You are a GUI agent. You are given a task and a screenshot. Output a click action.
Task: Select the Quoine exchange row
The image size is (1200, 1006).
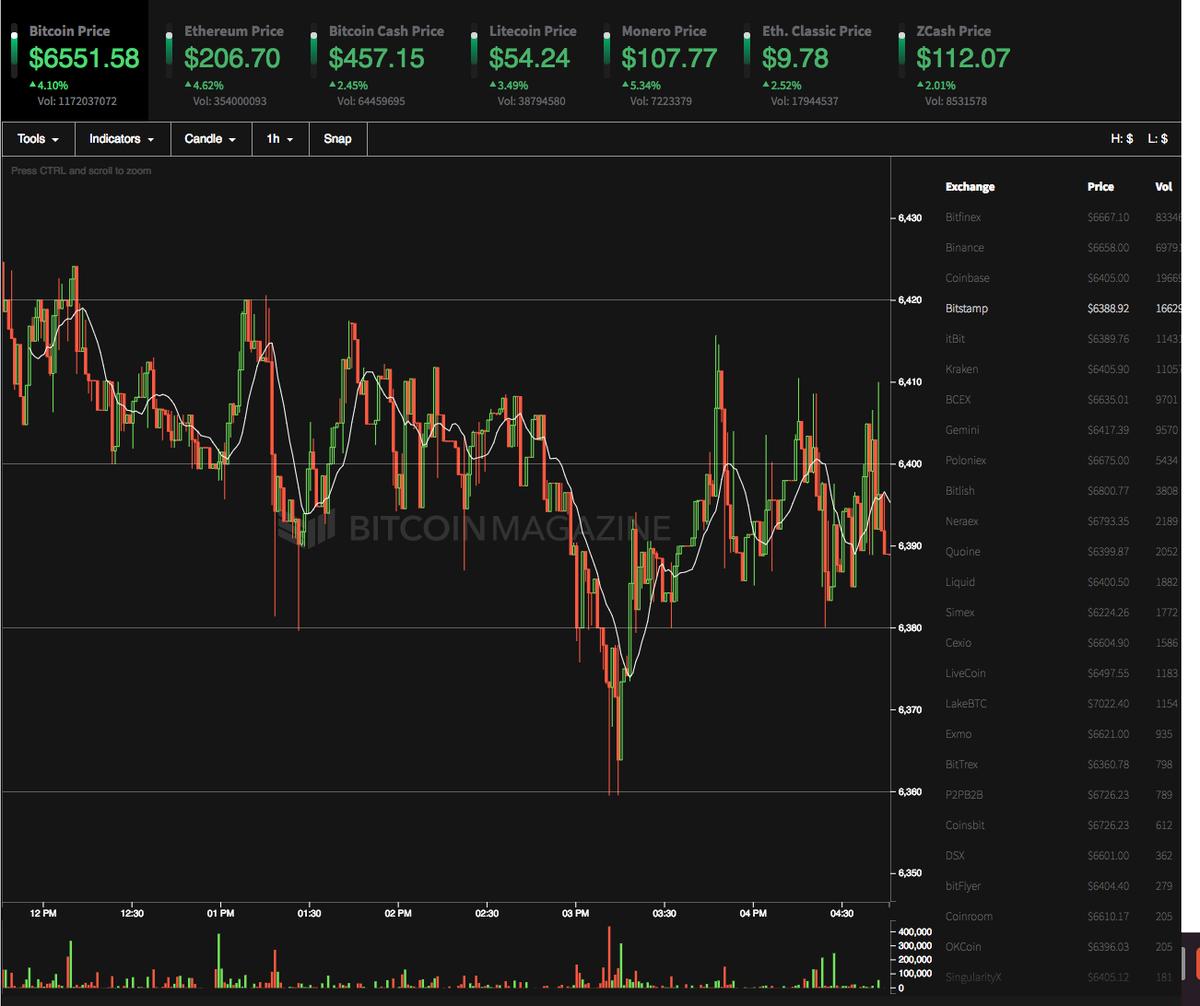(1063, 552)
